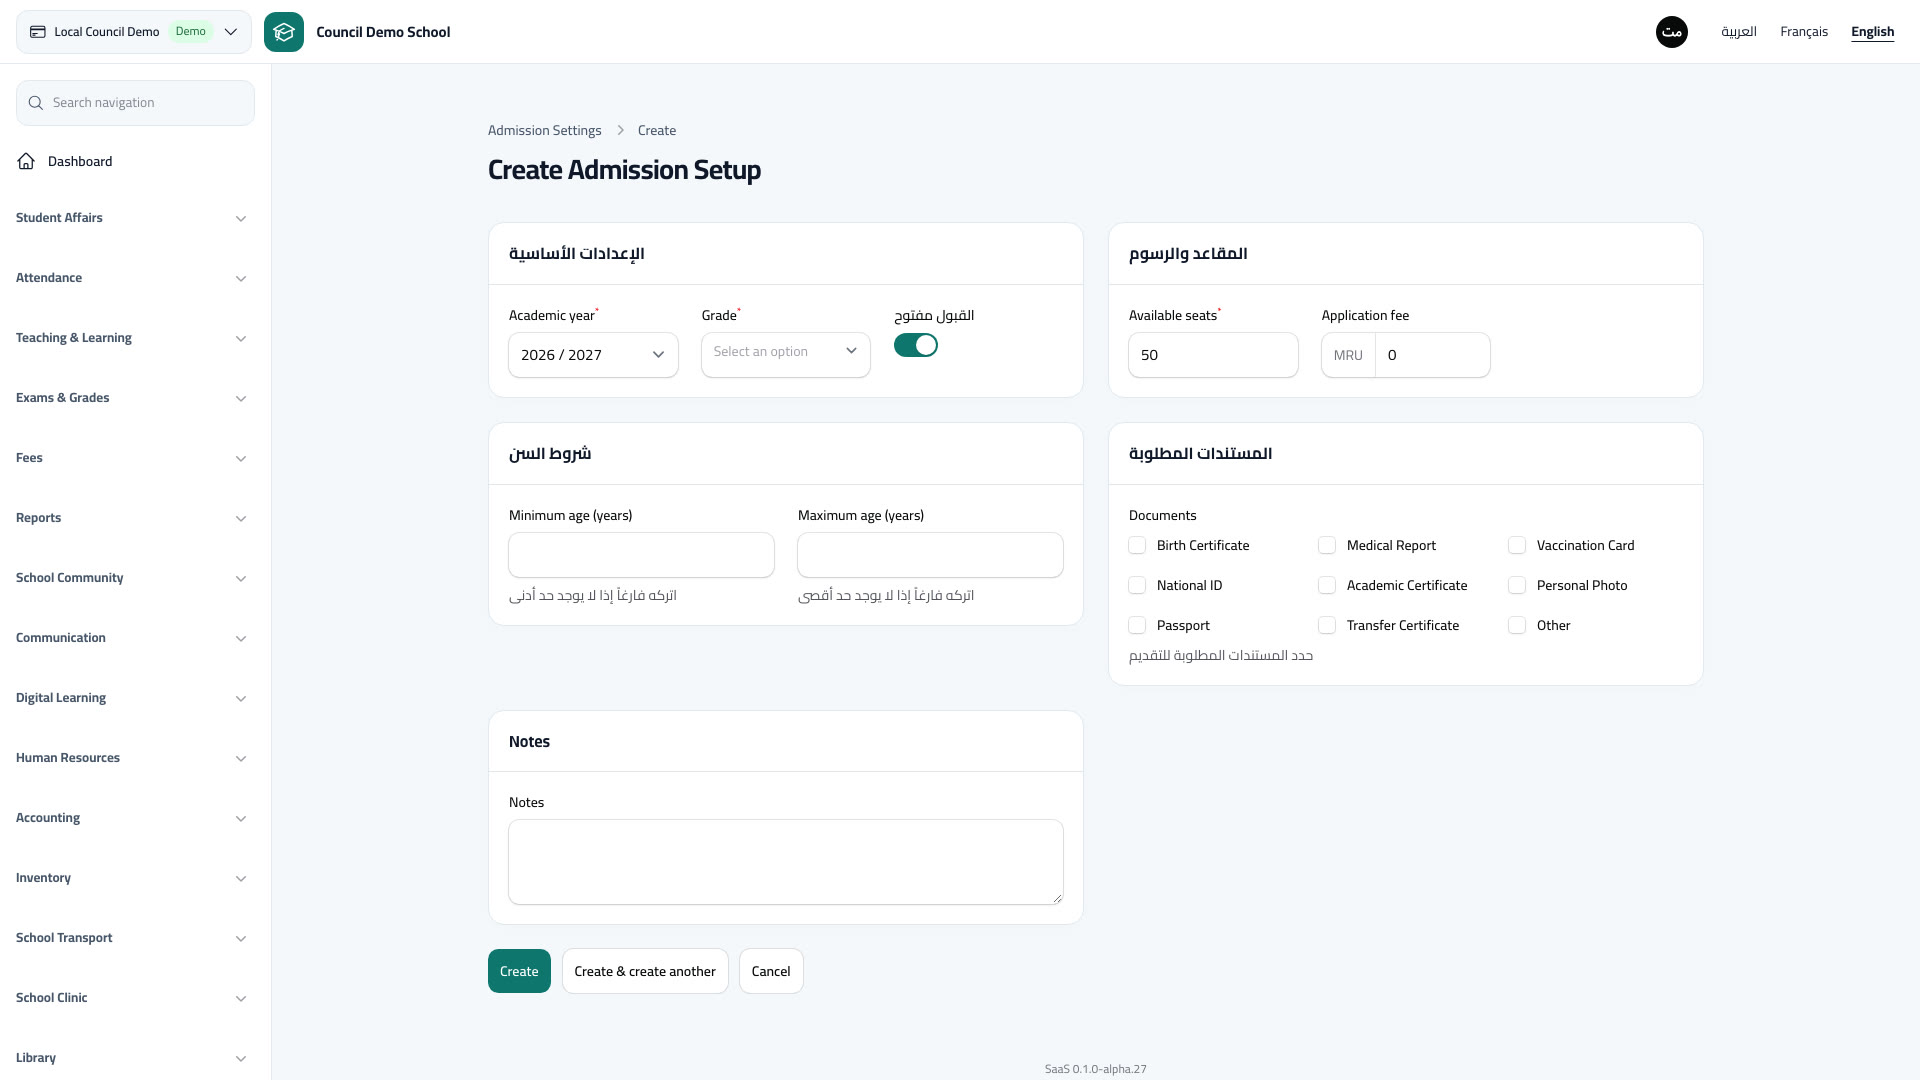The width and height of the screenshot is (1920, 1080).
Task: Focus the Search navigation field
Action: click(135, 103)
